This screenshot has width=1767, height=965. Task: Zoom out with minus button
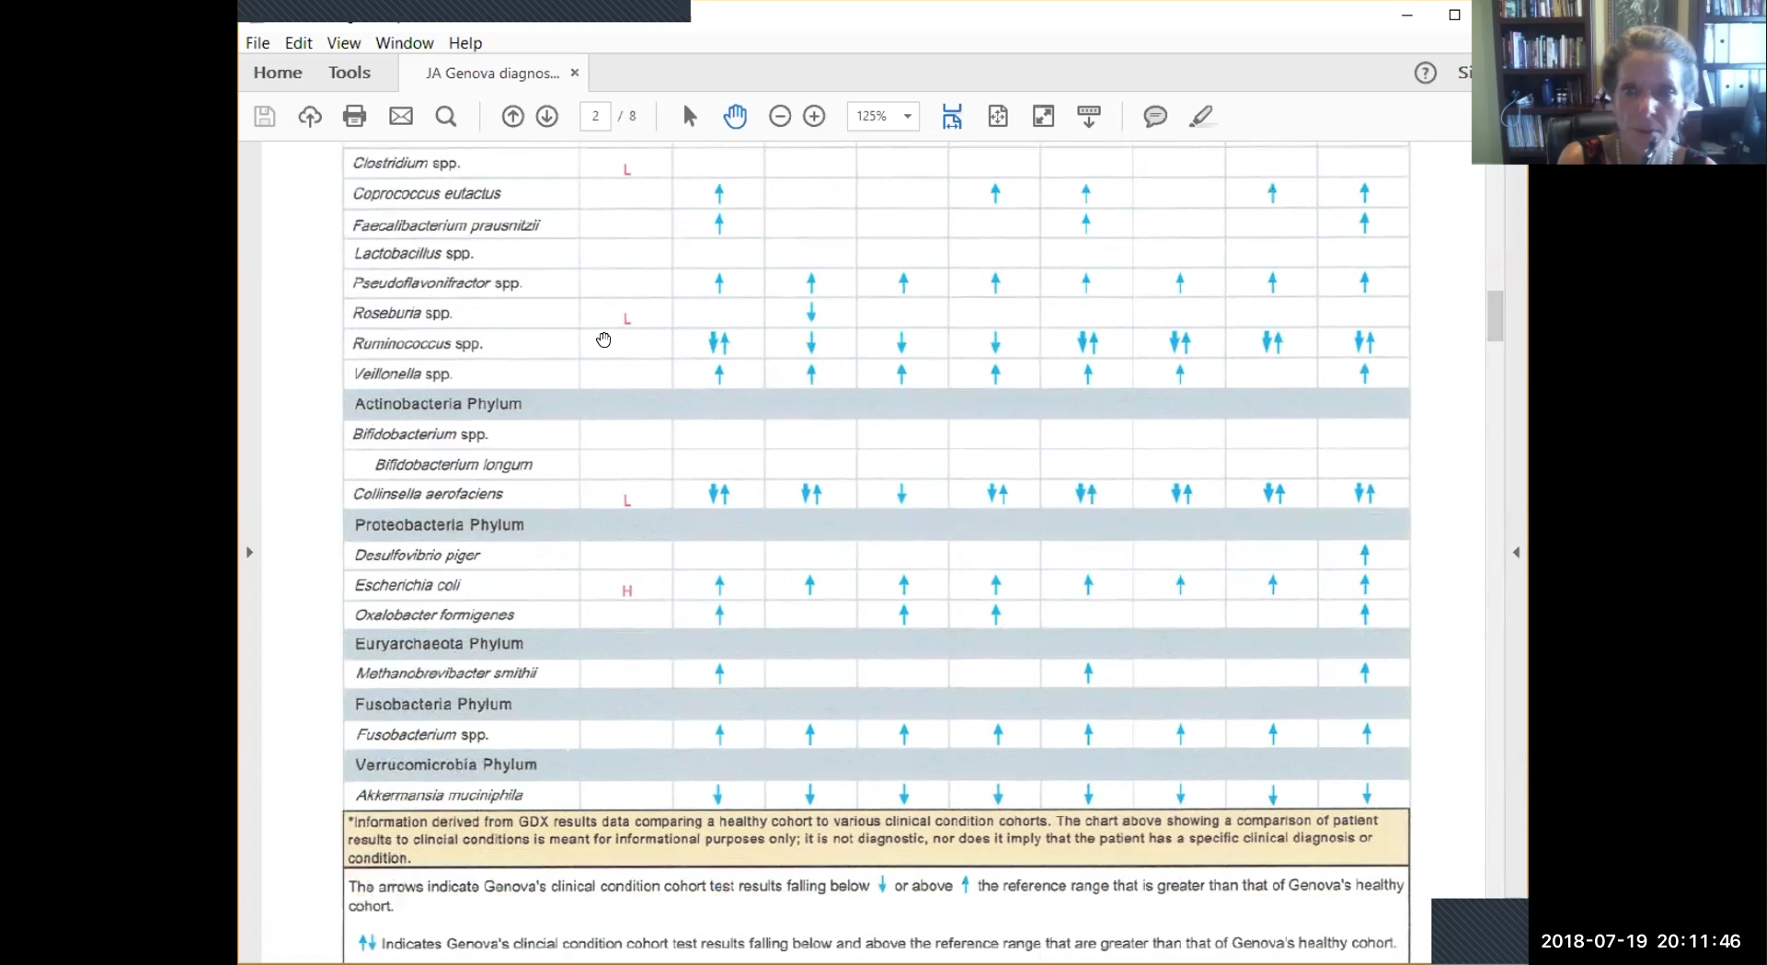click(x=780, y=116)
